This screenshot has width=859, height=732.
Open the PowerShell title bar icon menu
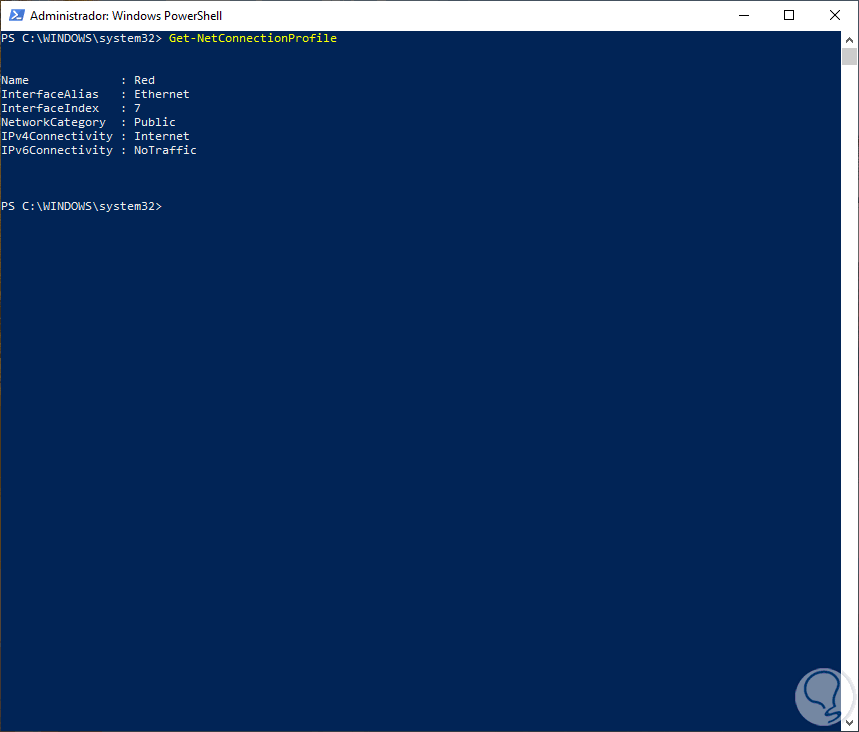(16, 15)
